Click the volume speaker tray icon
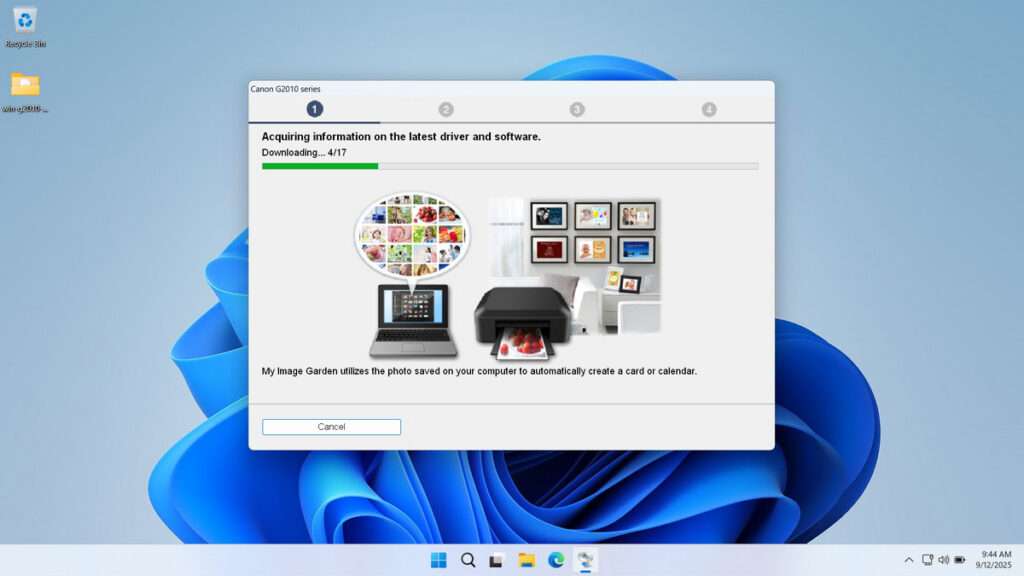 [x=943, y=560]
